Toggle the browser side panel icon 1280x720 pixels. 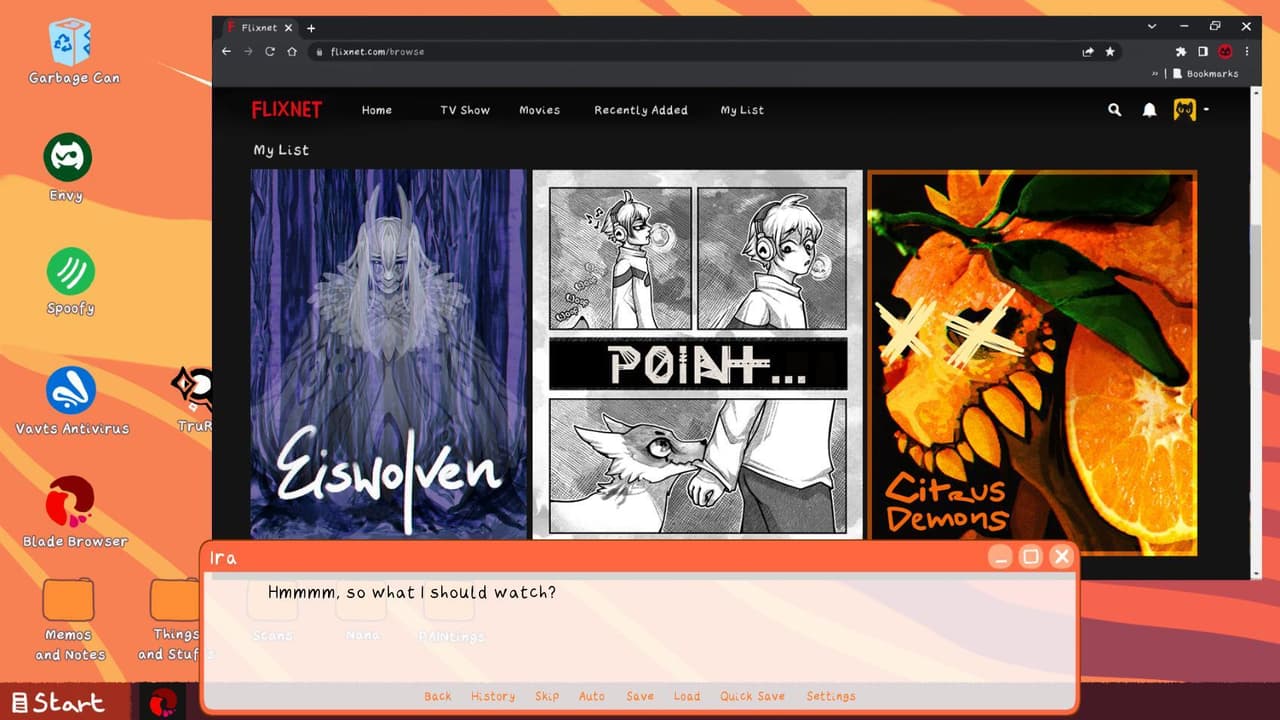(x=1203, y=51)
